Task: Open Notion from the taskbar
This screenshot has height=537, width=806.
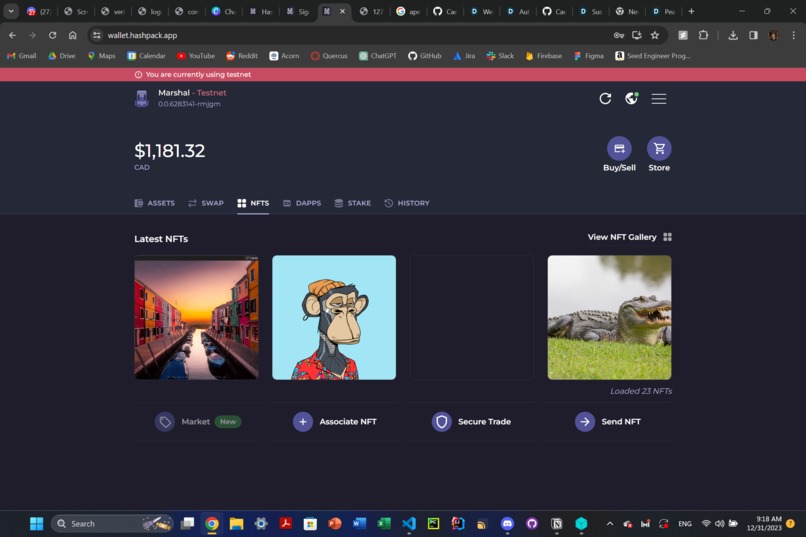Action: click(x=557, y=524)
